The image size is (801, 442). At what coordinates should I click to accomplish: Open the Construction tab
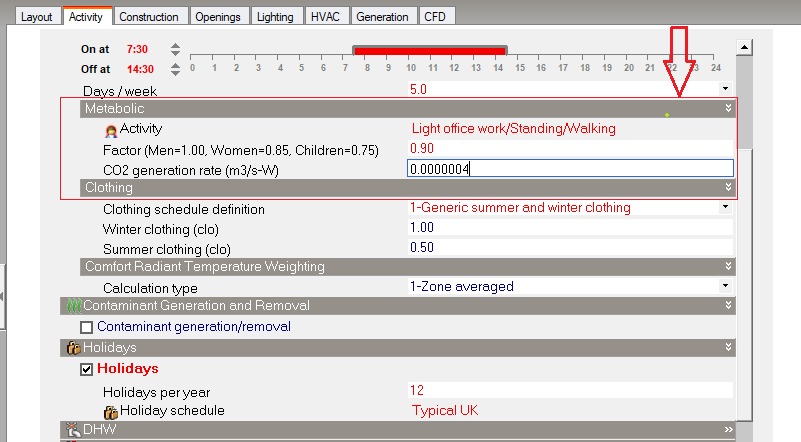pos(149,16)
